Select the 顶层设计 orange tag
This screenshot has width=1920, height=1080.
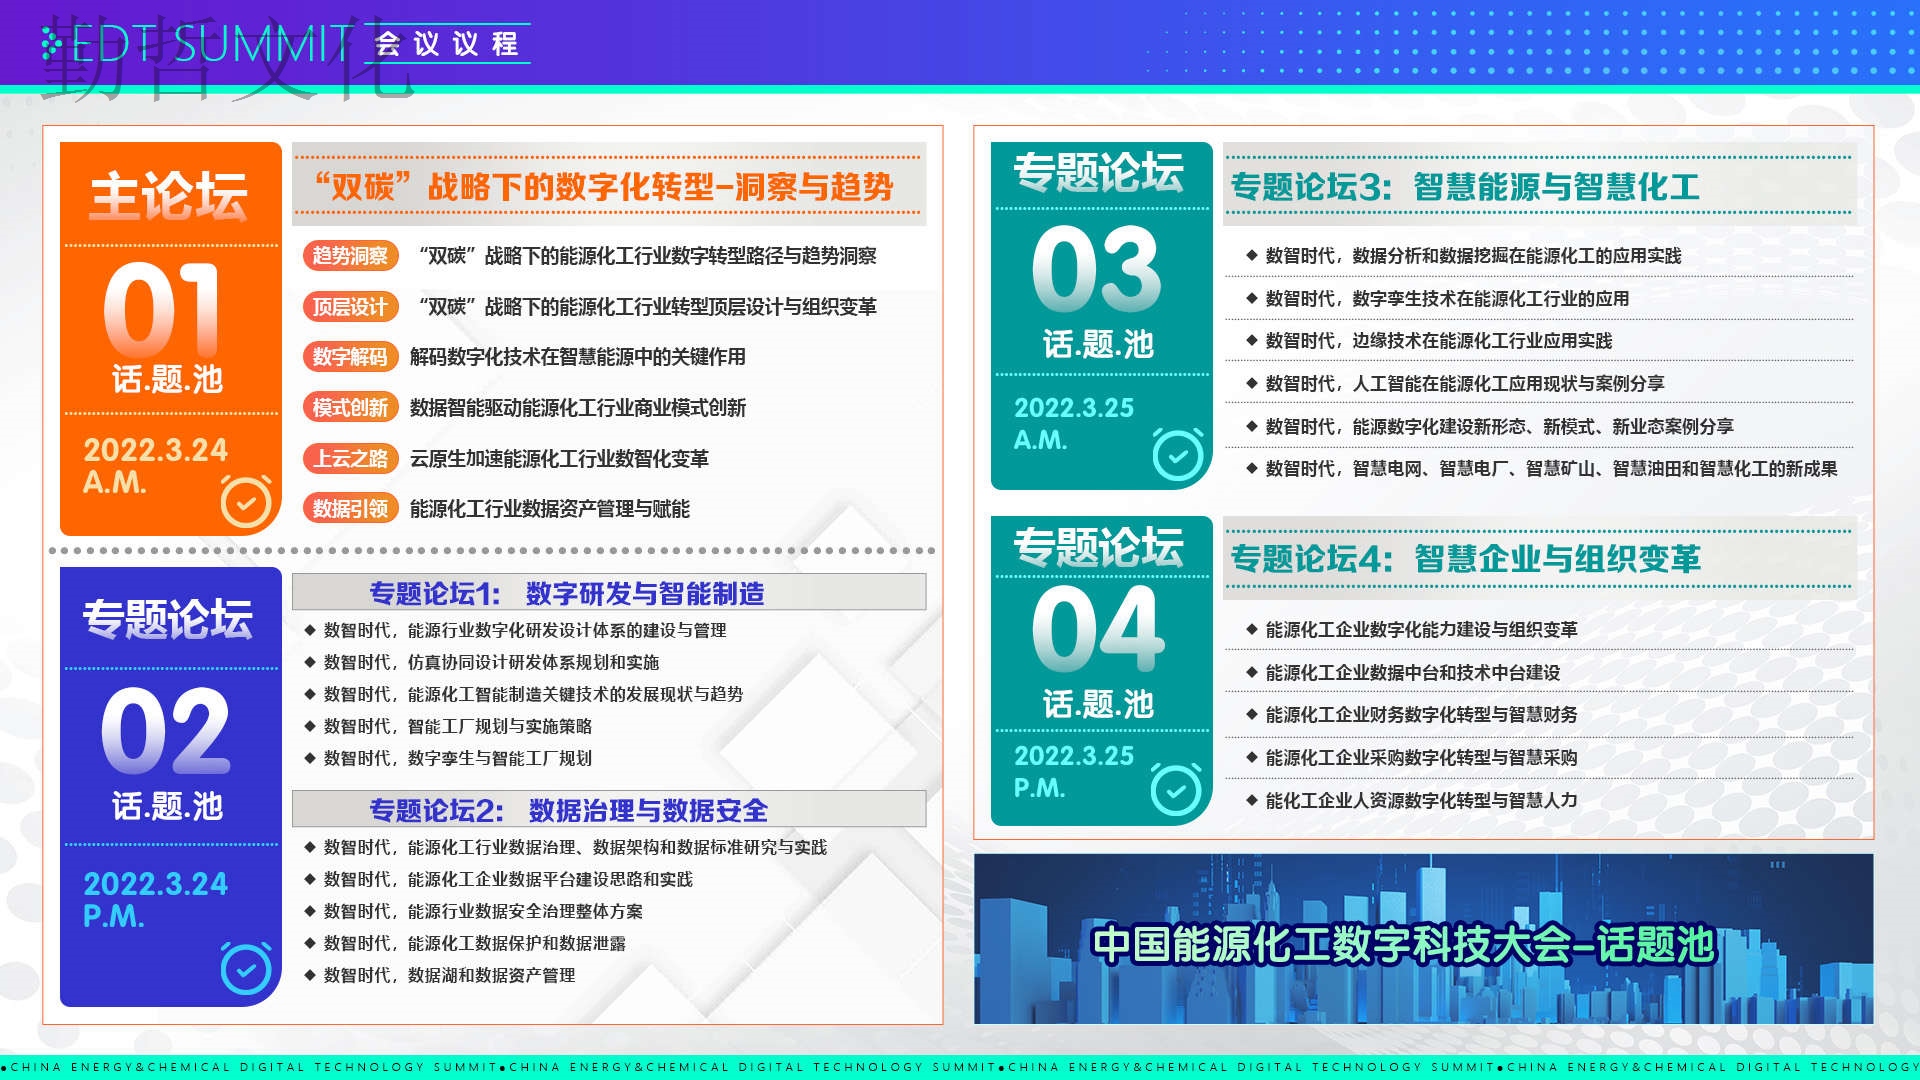(x=350, y=306)
